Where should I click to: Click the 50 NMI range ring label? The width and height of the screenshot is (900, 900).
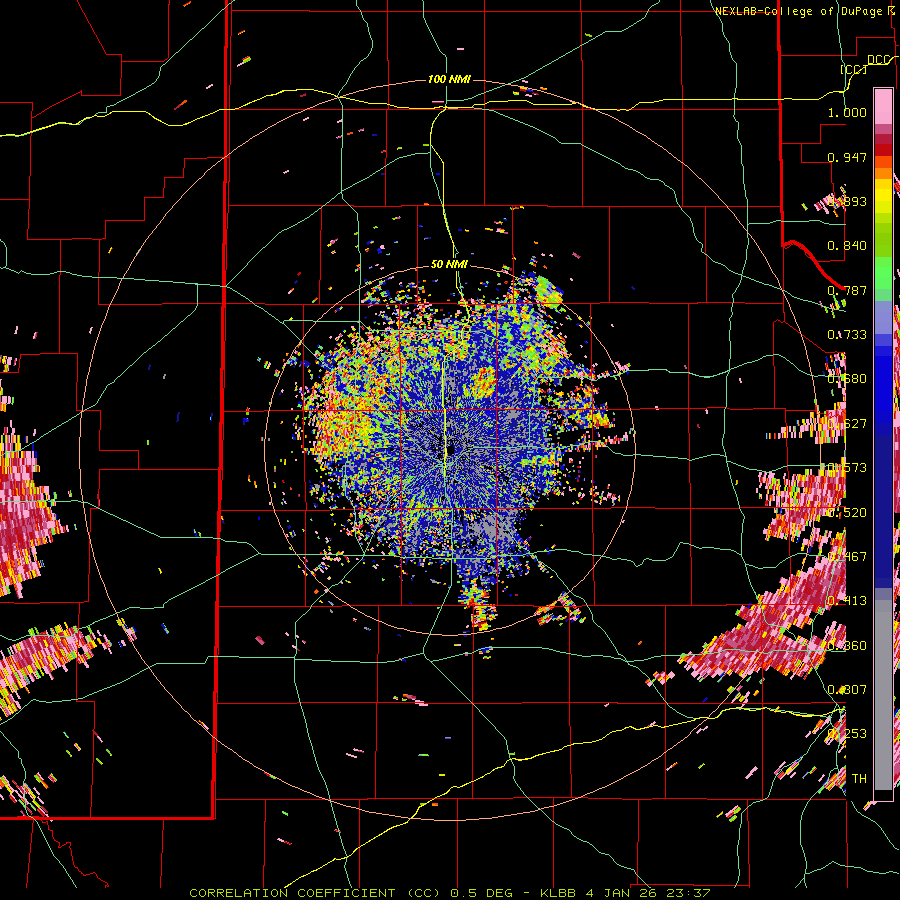(449, 264)
